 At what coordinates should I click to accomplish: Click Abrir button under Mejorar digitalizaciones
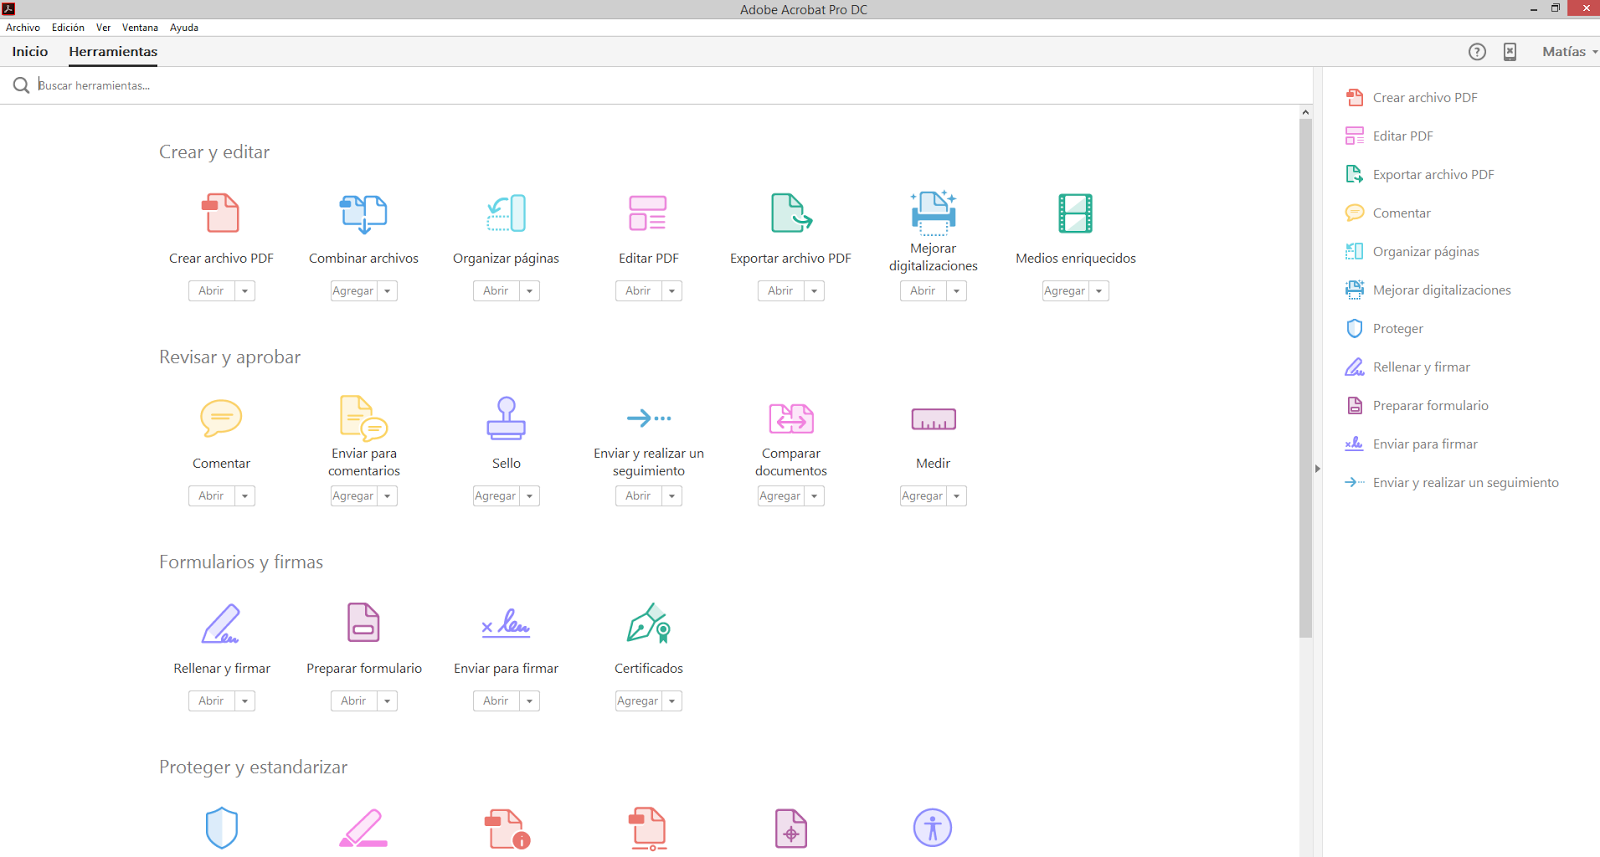(923, 291)
